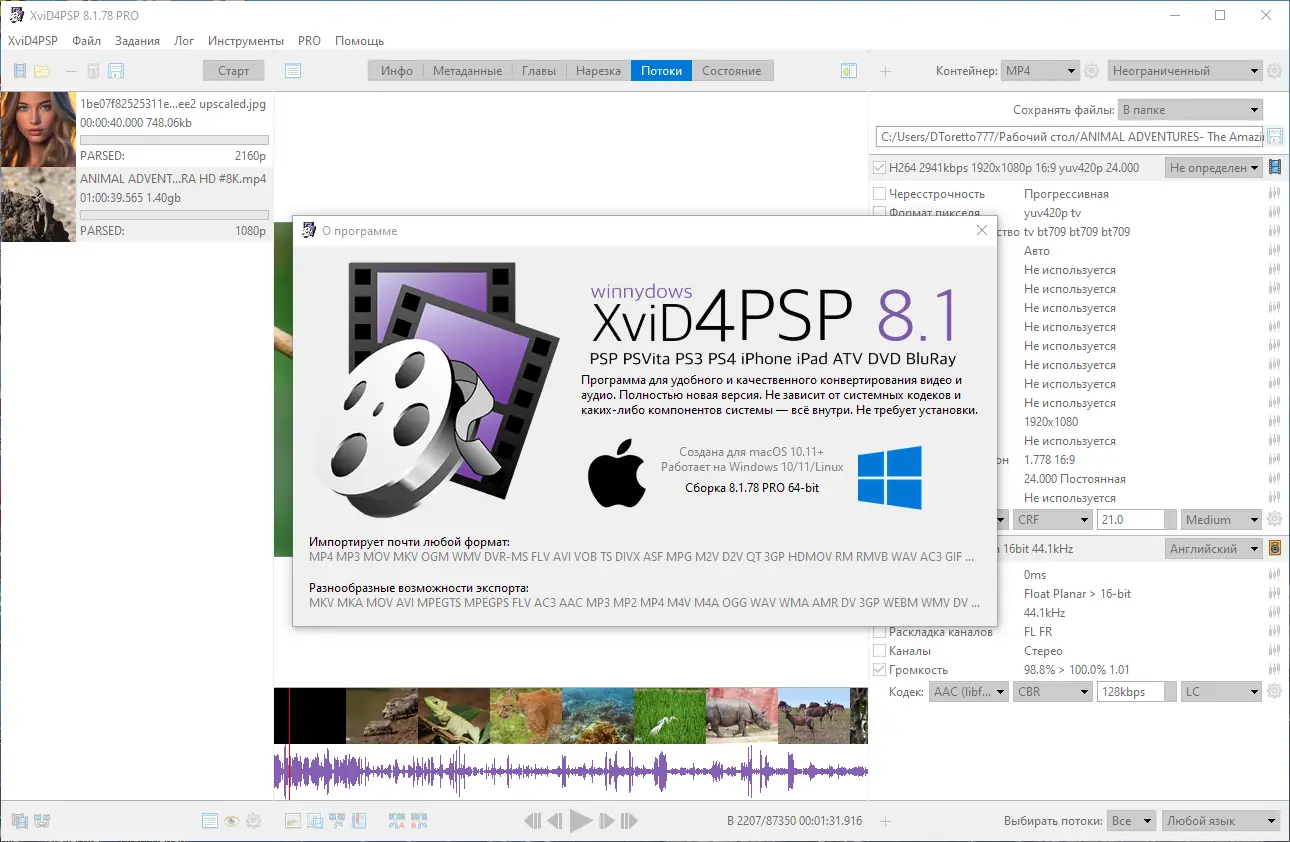Enable the Раскладка каналов checkbox
The image size is (1290, 842).
click(x=879, y=632)
